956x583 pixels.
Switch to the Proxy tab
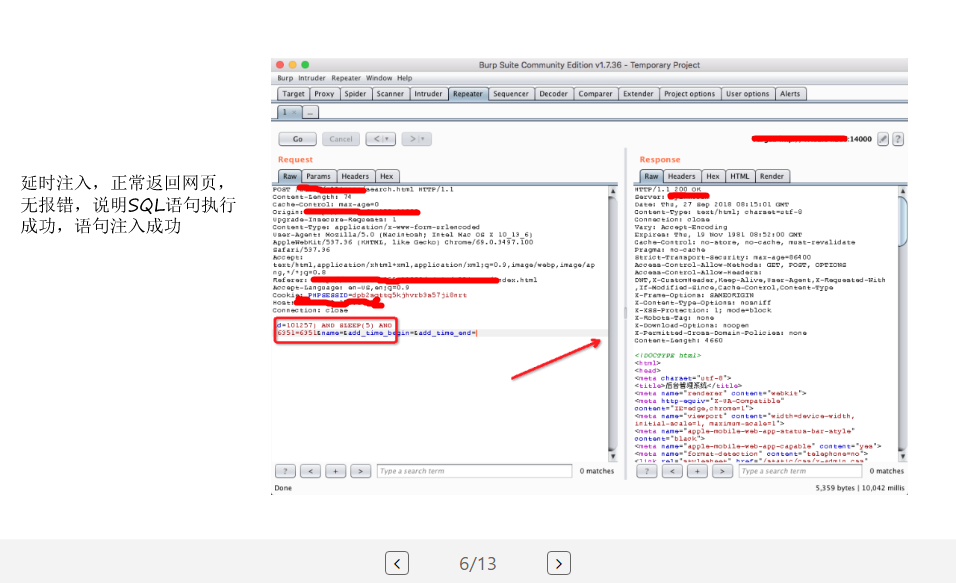324,94
